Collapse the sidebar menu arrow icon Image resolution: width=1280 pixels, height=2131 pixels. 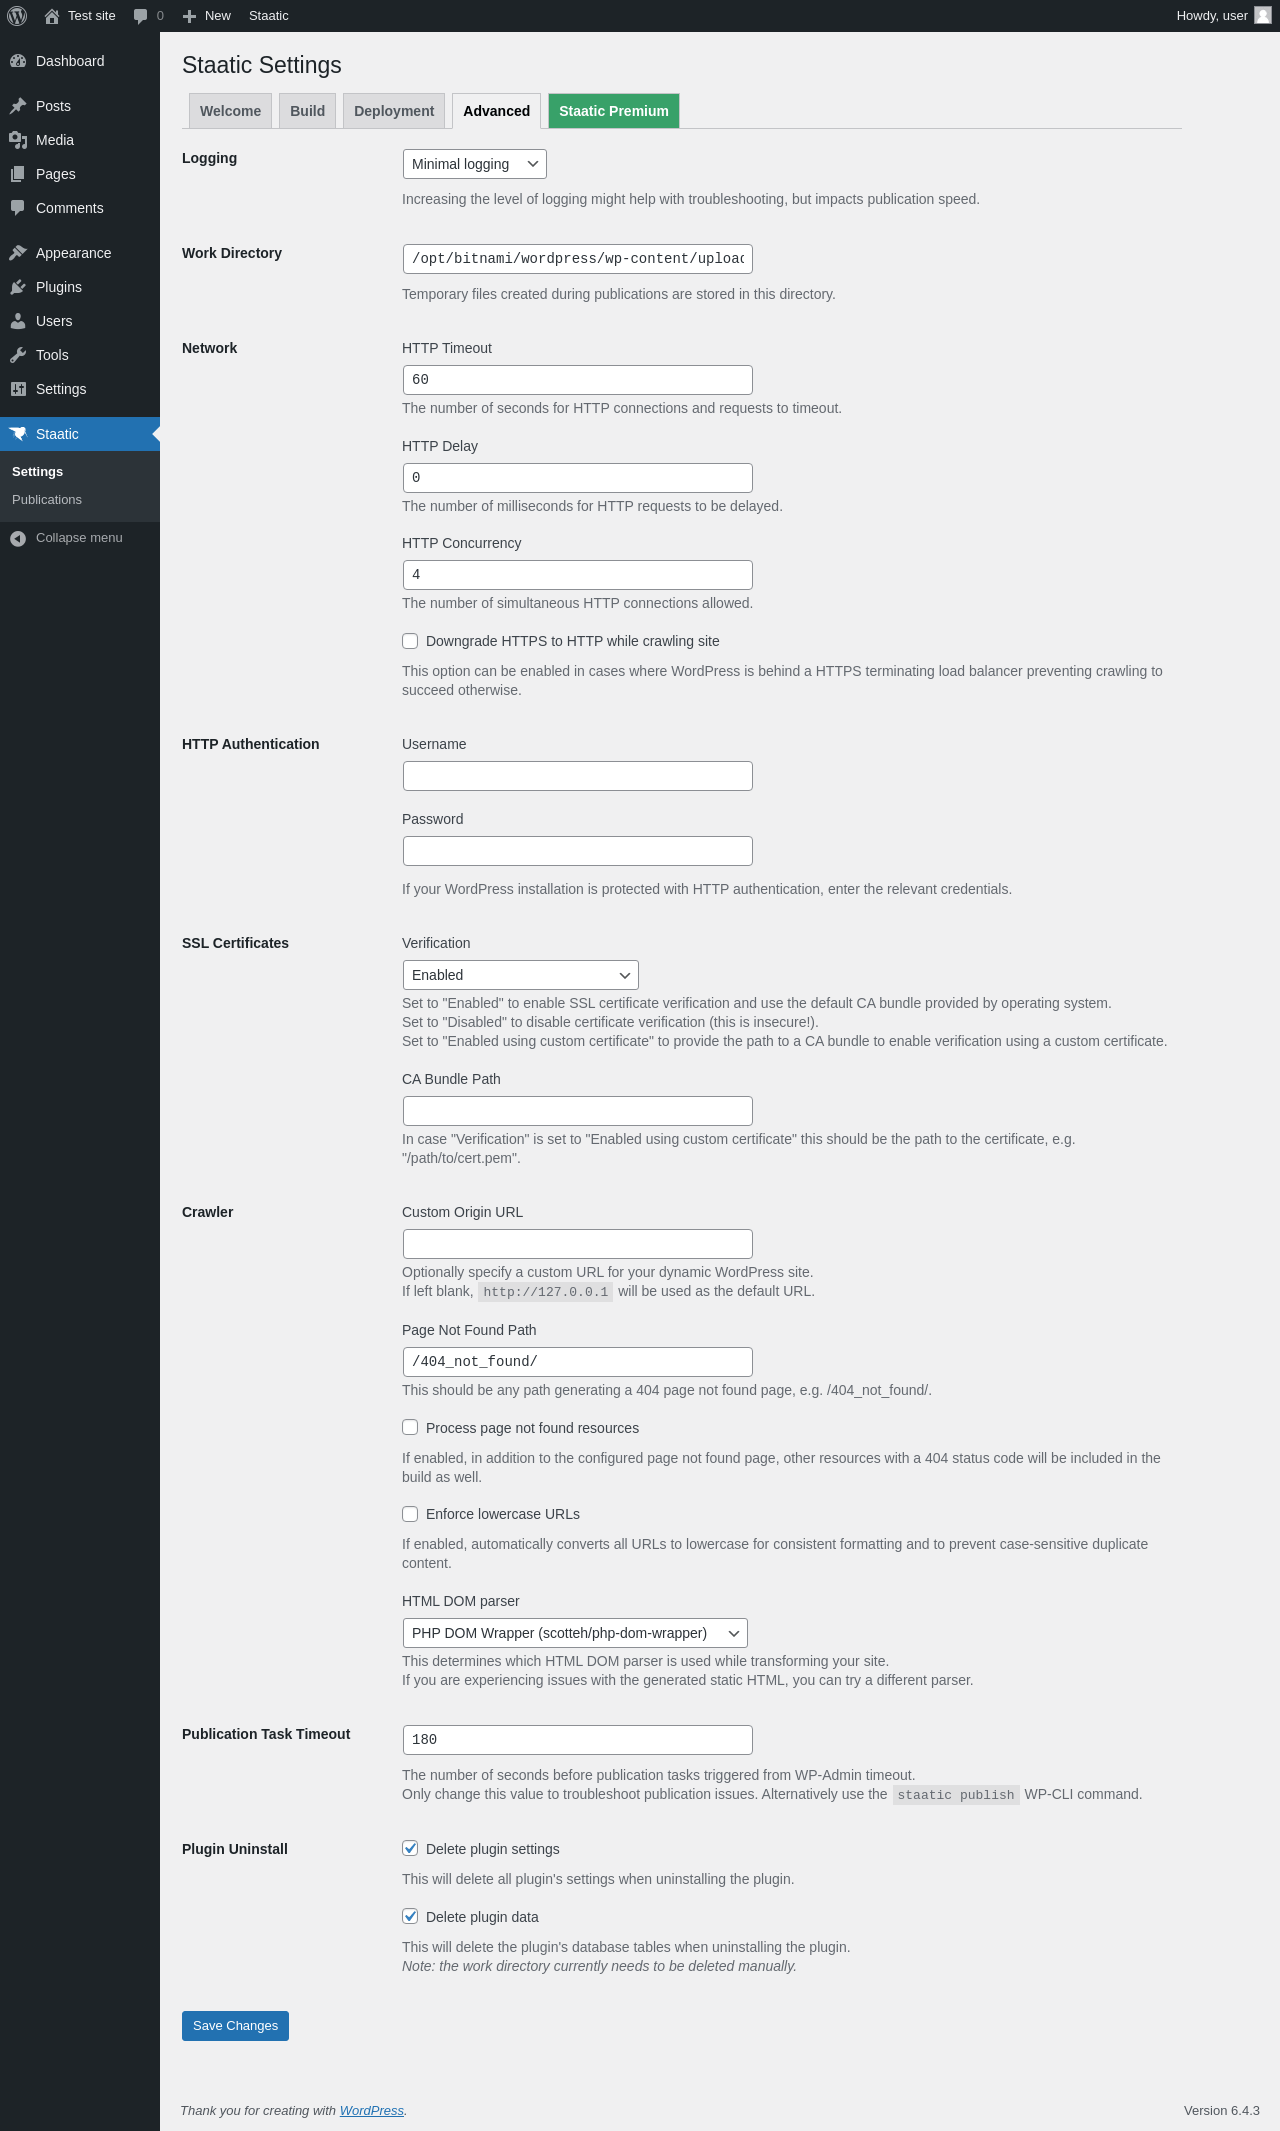tap(18, 538)
